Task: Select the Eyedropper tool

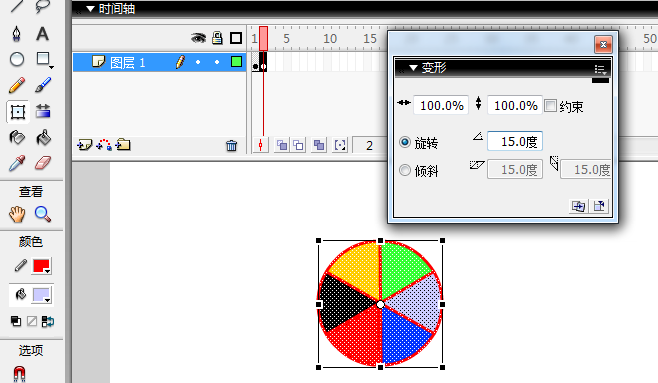Action: point(17,163)
